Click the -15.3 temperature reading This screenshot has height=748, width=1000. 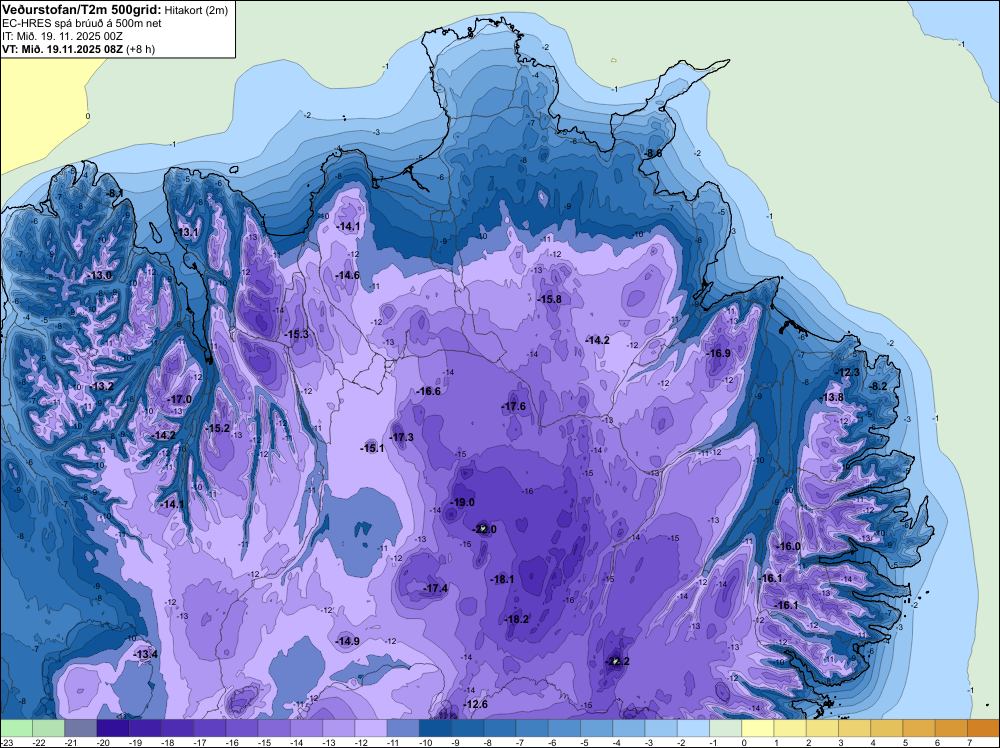pyautogui.click(x=296, y=334)
